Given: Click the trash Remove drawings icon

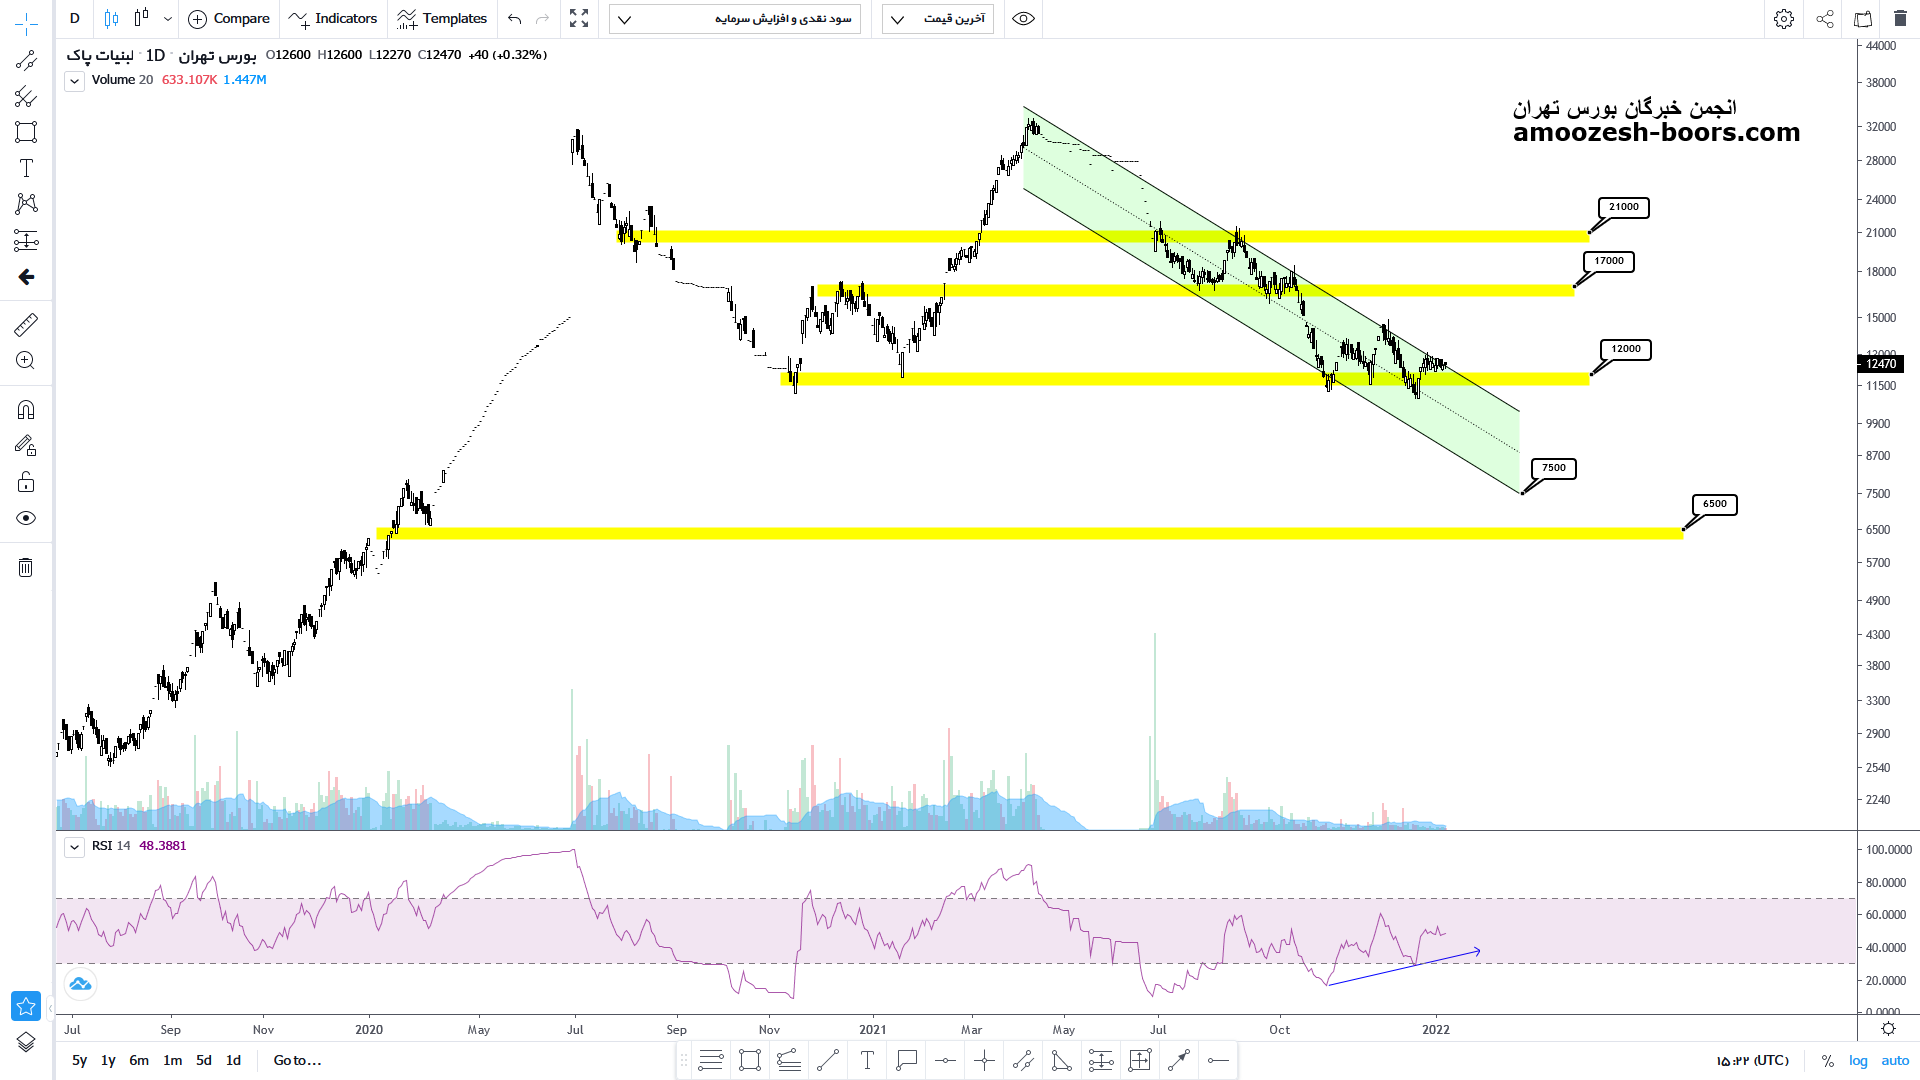Looking at the screenshot, I should tap(26, 568).
